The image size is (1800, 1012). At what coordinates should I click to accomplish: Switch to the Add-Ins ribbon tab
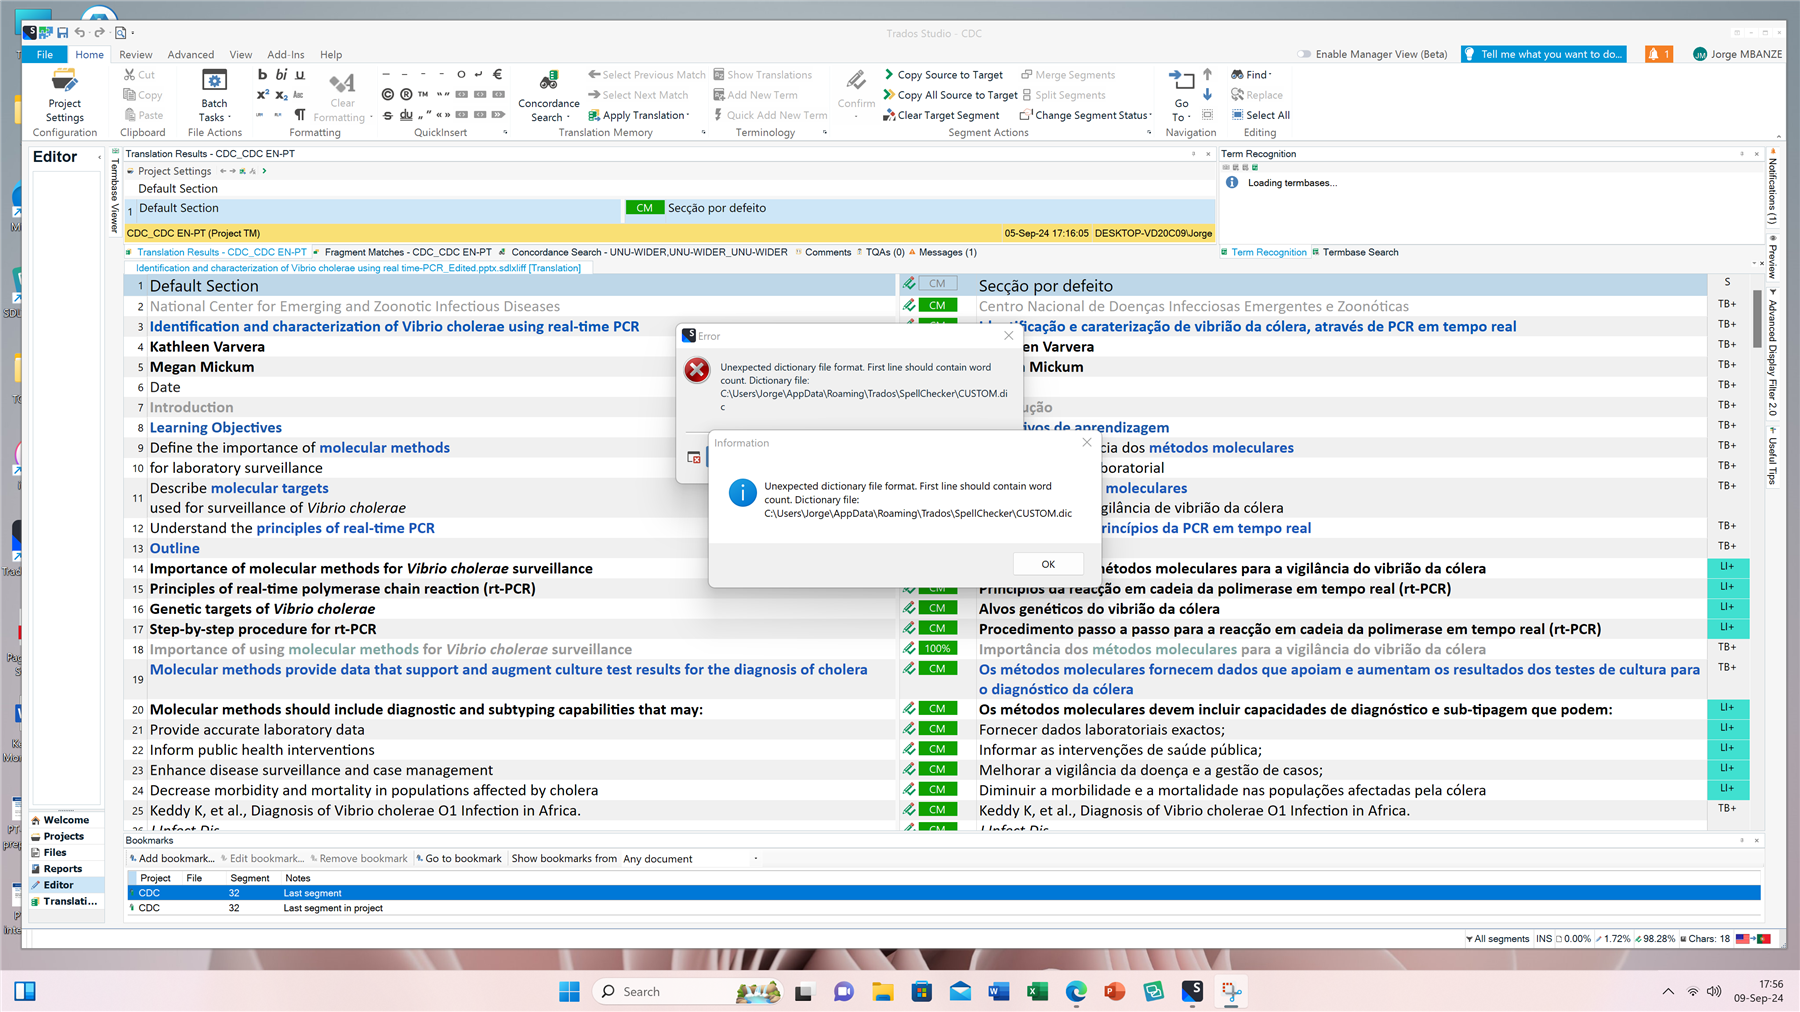pyautogui.click(x=286, y=54)
